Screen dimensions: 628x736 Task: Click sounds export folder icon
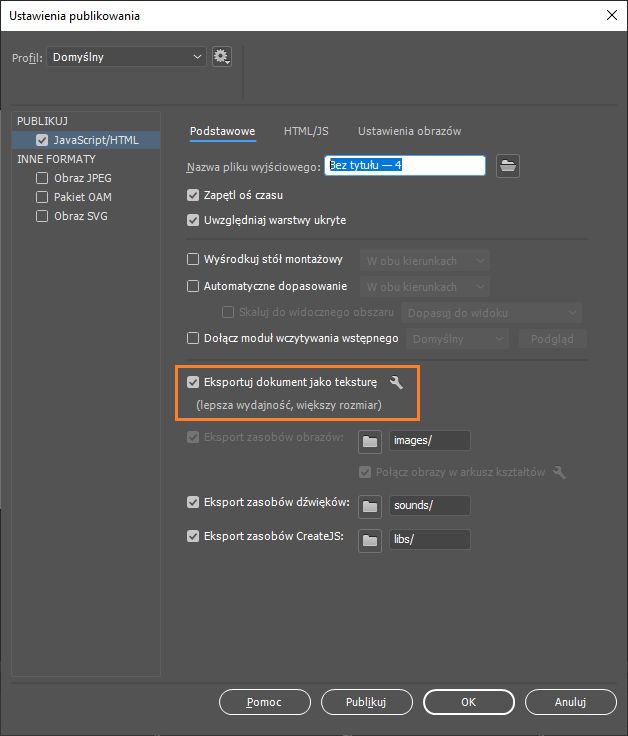(x=371, y=505)
